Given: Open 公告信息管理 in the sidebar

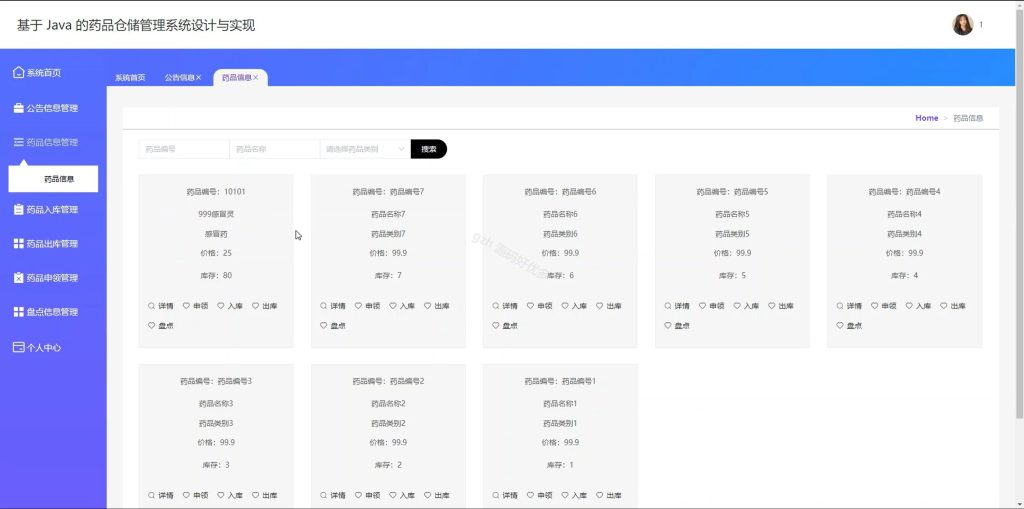Looking at the screenshot, I should tap(46, 108).
